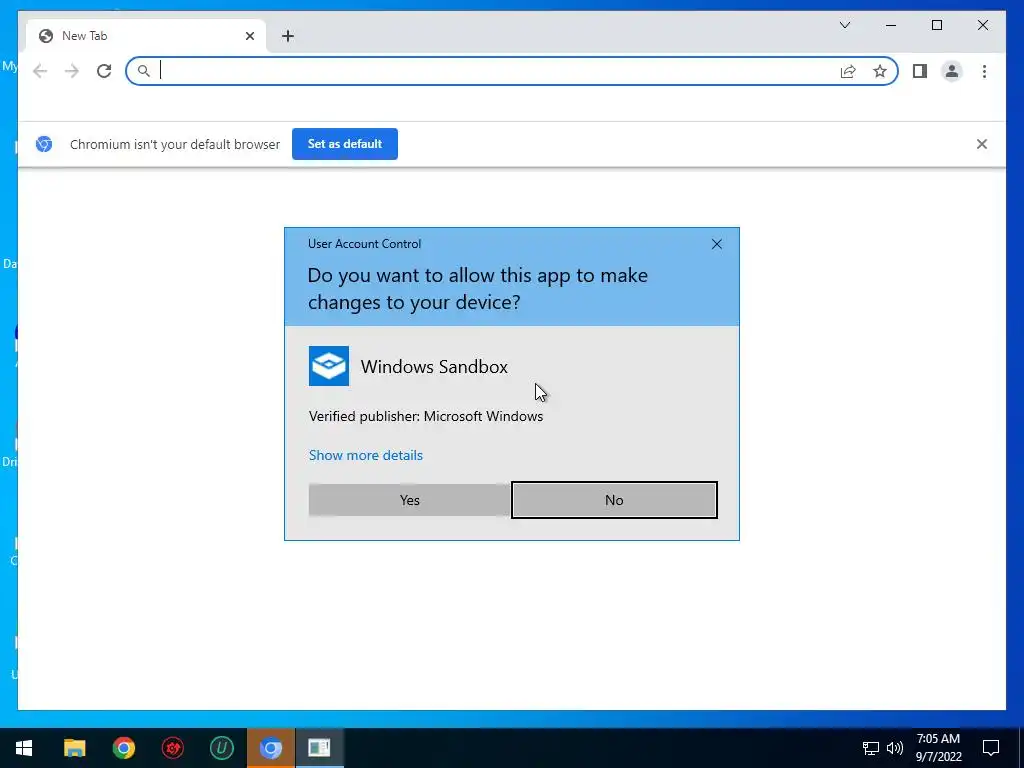Image resolution: width=1024 pixels, height=768 pixels.
Task: Open the Show more details link
Action: 366,455
